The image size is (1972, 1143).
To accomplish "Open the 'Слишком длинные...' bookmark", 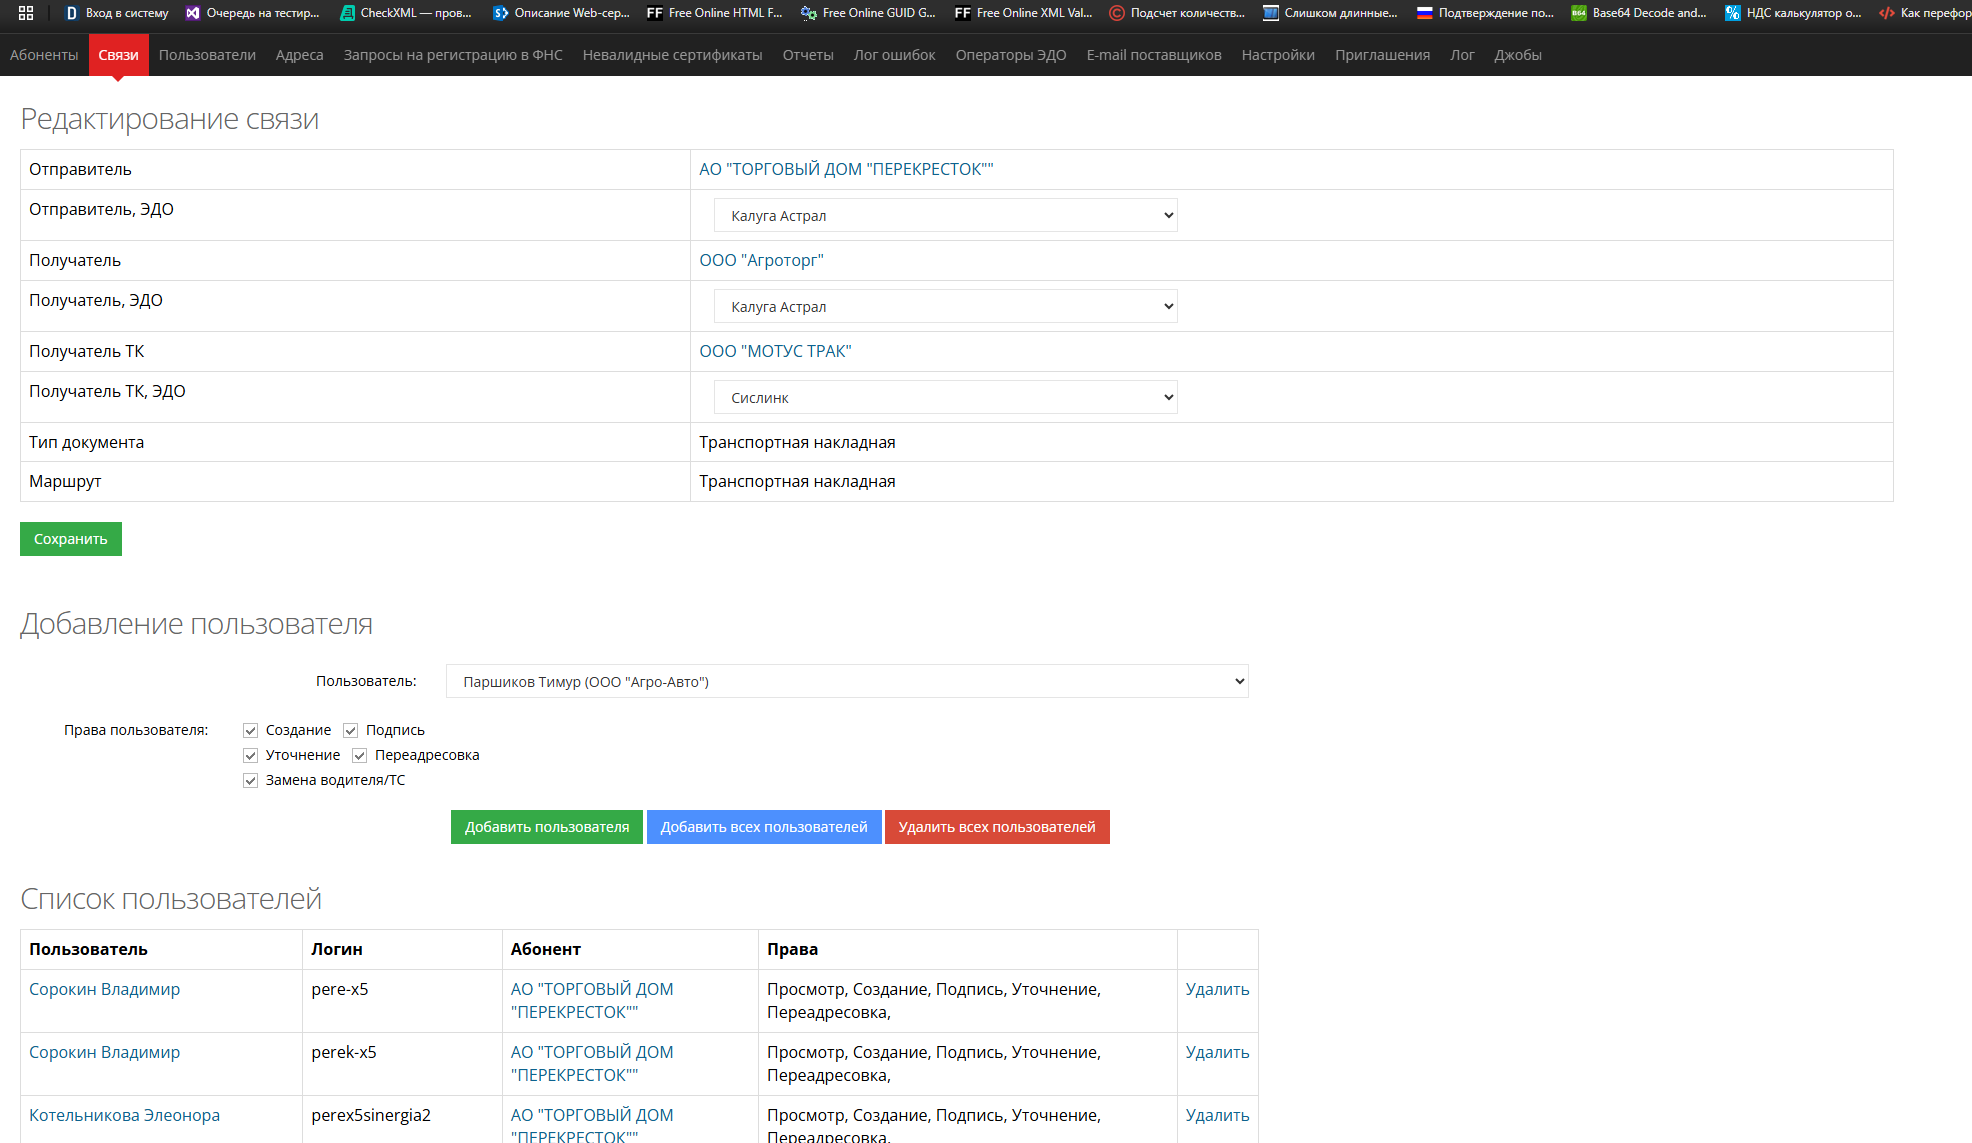I will coord(1331,13).
